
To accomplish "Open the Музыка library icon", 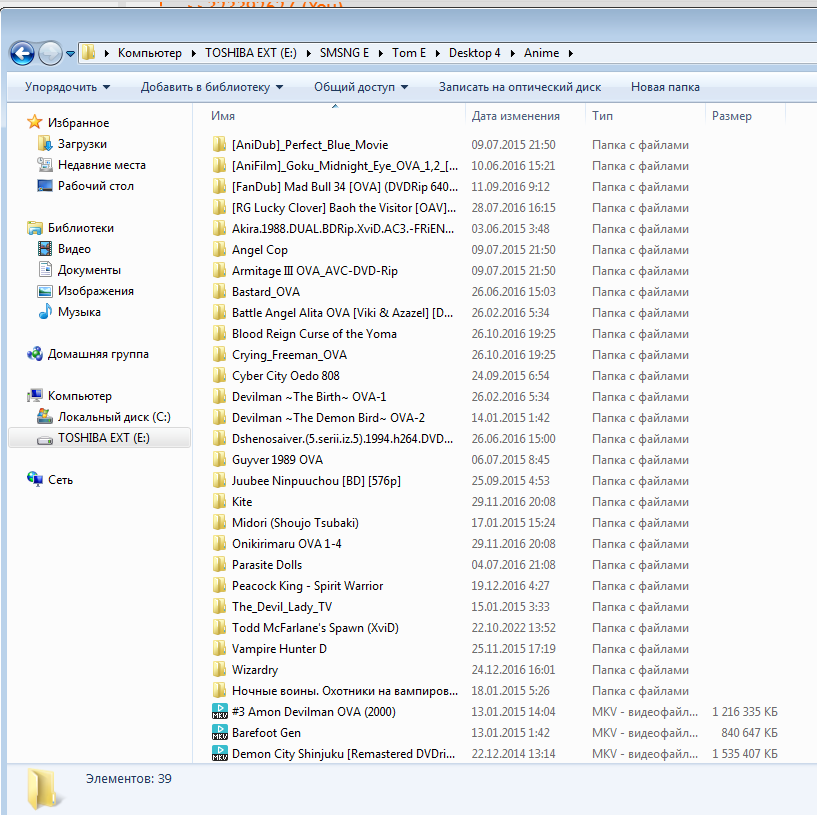I will point(45,312).
